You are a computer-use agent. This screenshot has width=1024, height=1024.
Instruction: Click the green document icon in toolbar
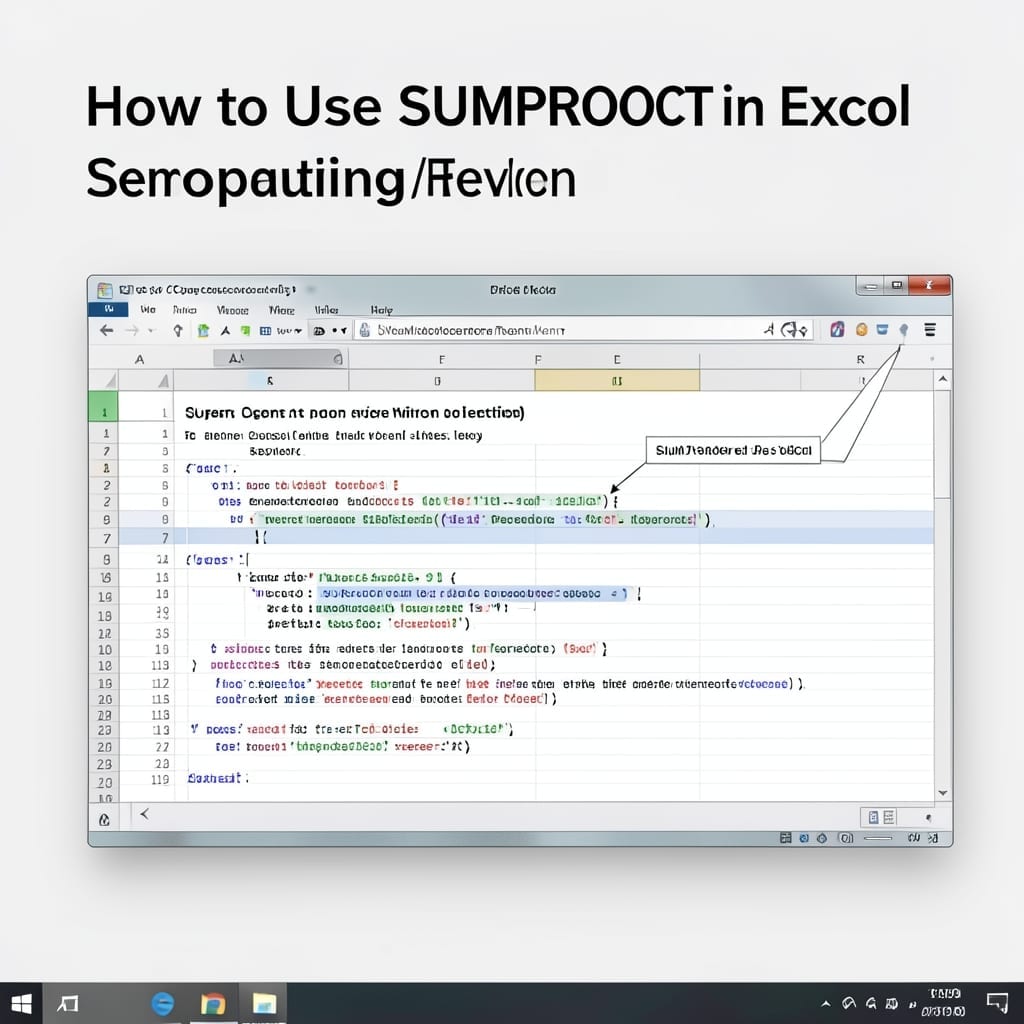(x=203, y=330)
